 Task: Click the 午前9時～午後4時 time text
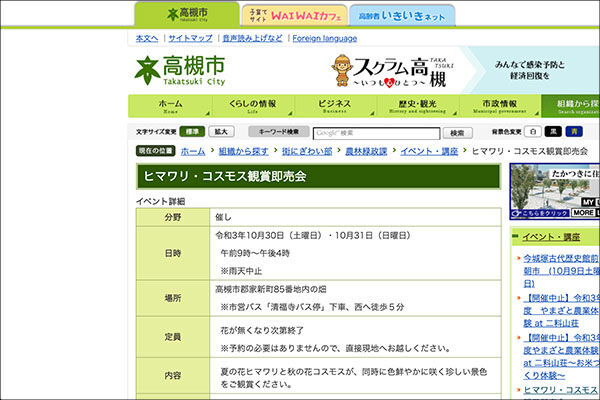255,253
